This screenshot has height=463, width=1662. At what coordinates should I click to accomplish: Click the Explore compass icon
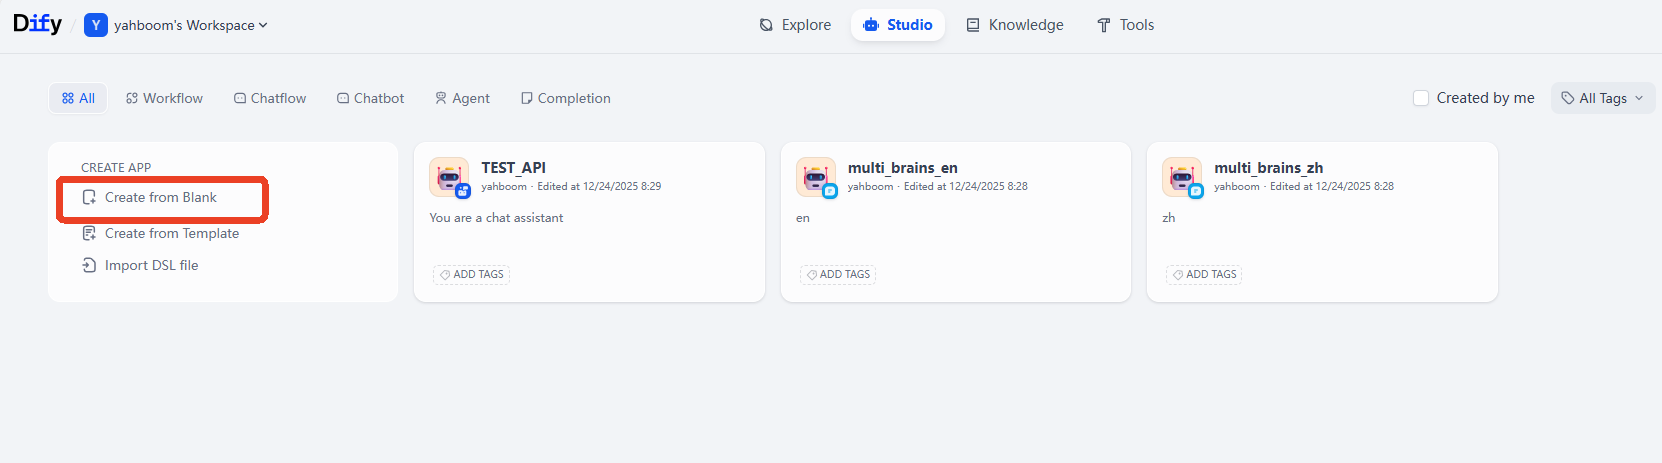[766, 25]
